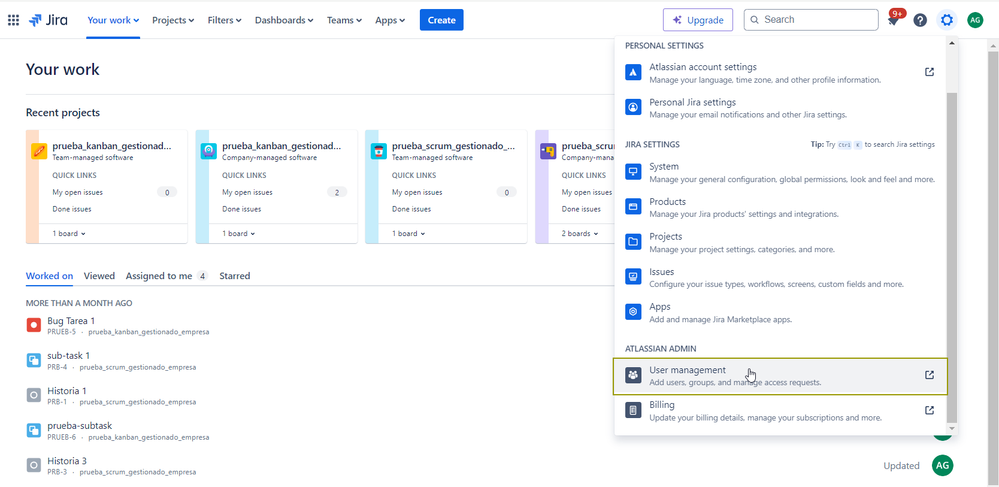Open the Help question mark icon

(x=920, y=20)
